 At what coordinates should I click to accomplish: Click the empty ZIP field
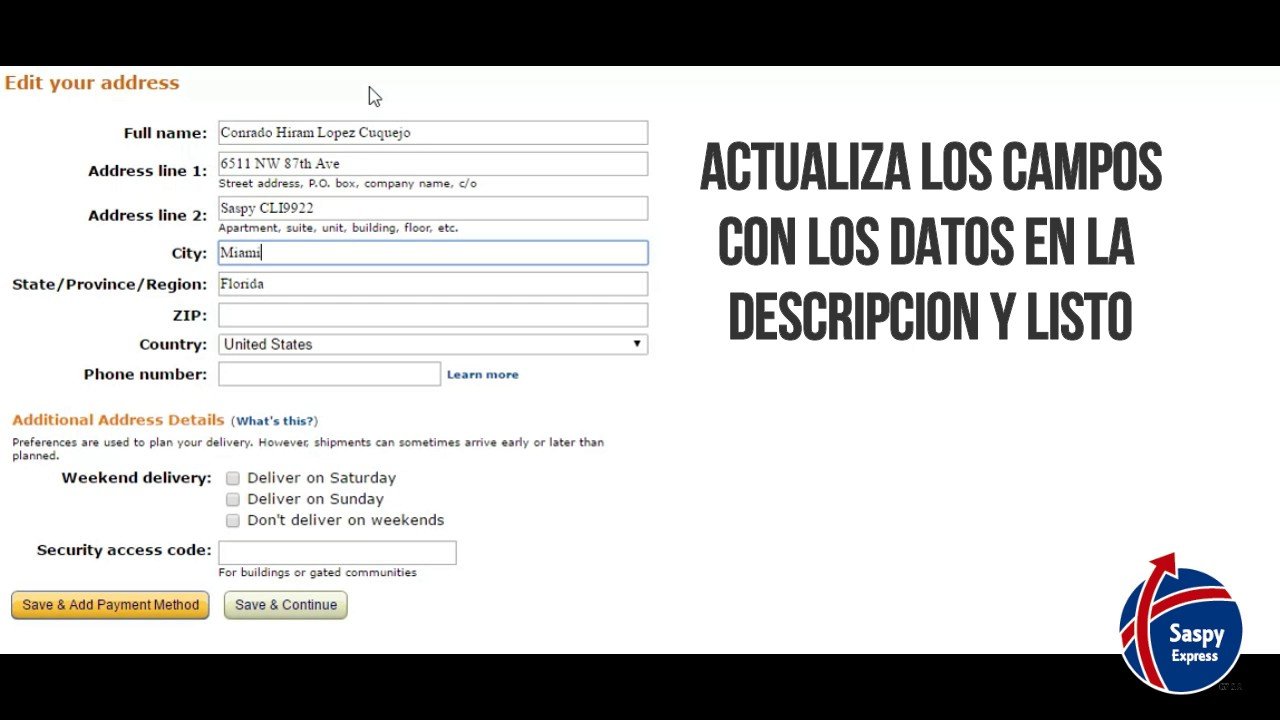pos(433,315)
